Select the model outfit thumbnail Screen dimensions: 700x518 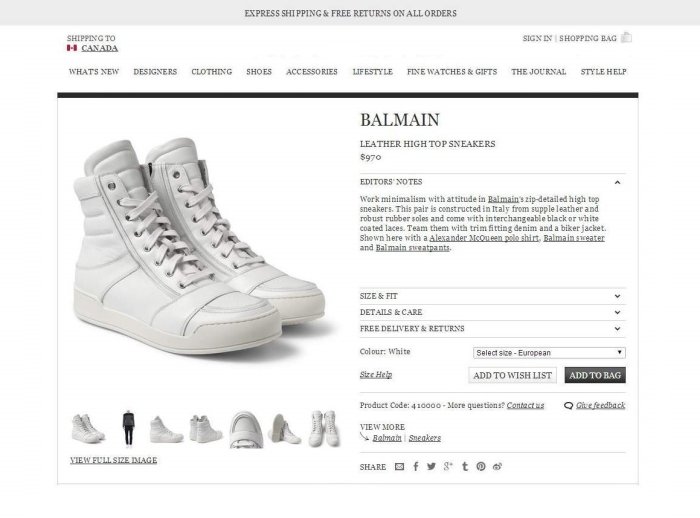coord(127,428)
